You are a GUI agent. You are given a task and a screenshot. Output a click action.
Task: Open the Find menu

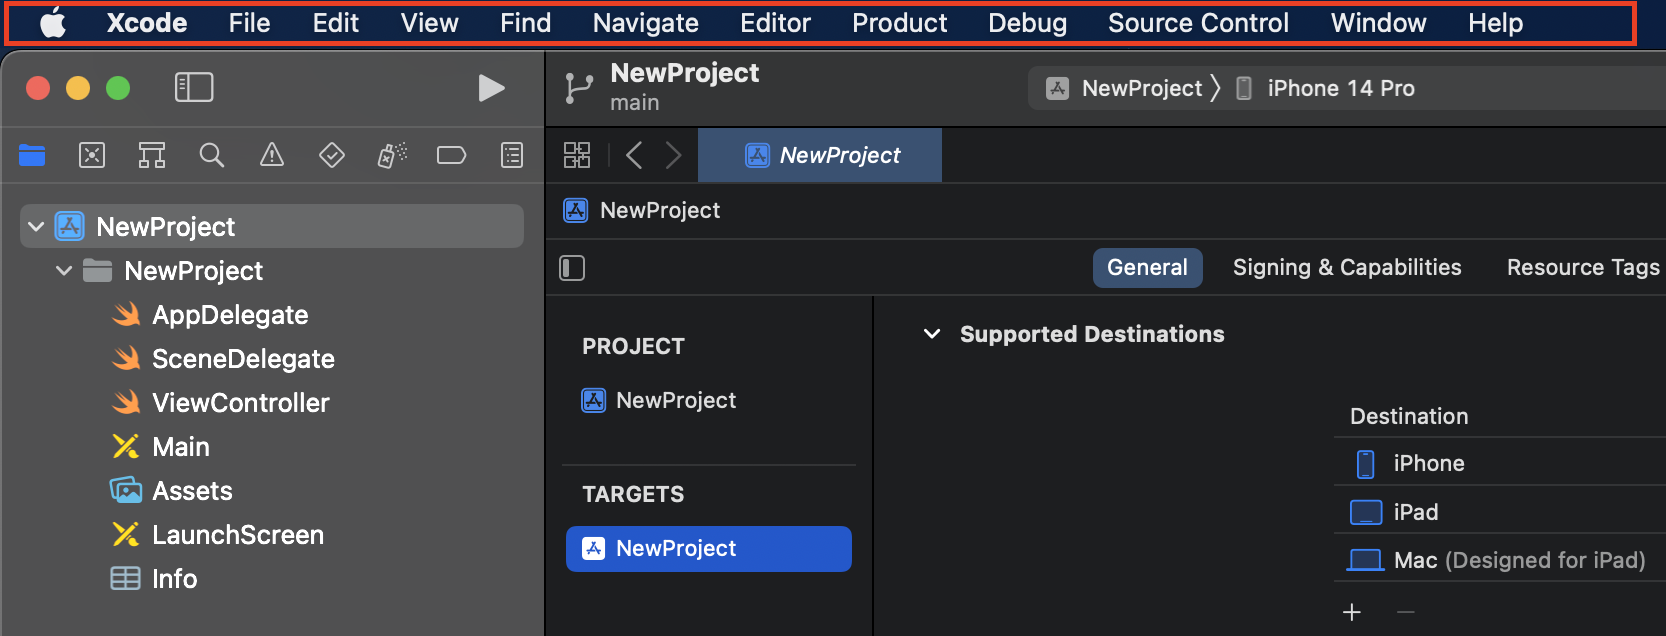526,23
